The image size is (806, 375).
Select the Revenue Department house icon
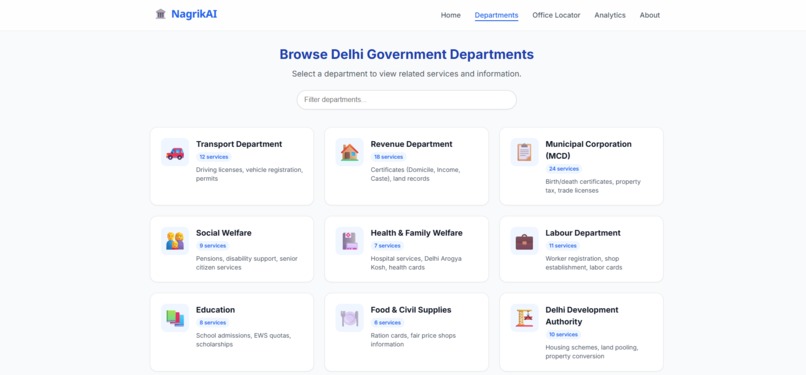350,152
